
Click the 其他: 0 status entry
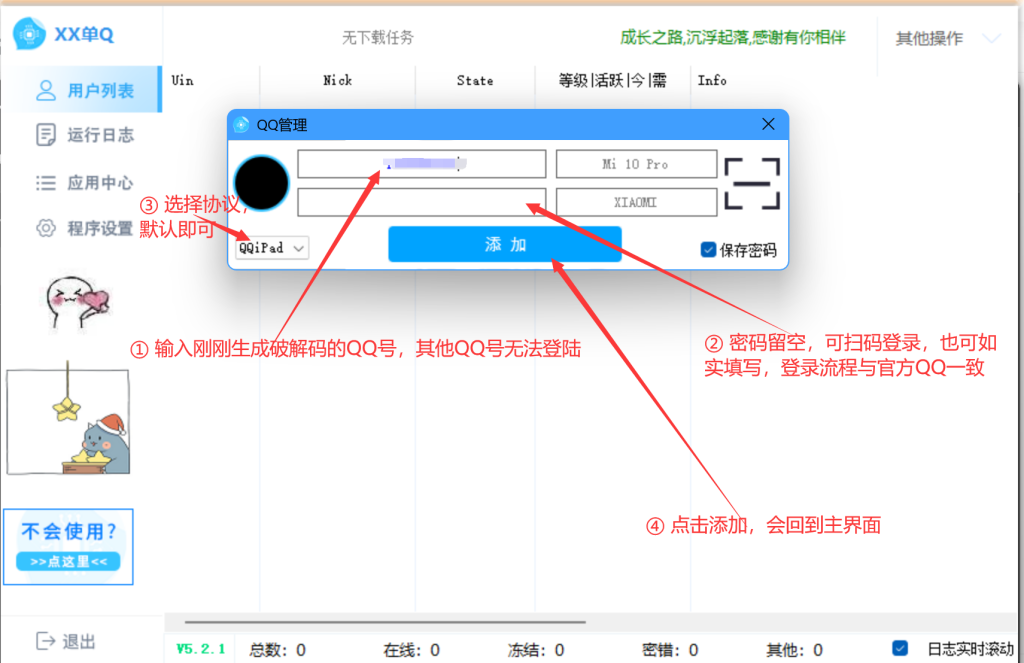click(x=794, y=650)
